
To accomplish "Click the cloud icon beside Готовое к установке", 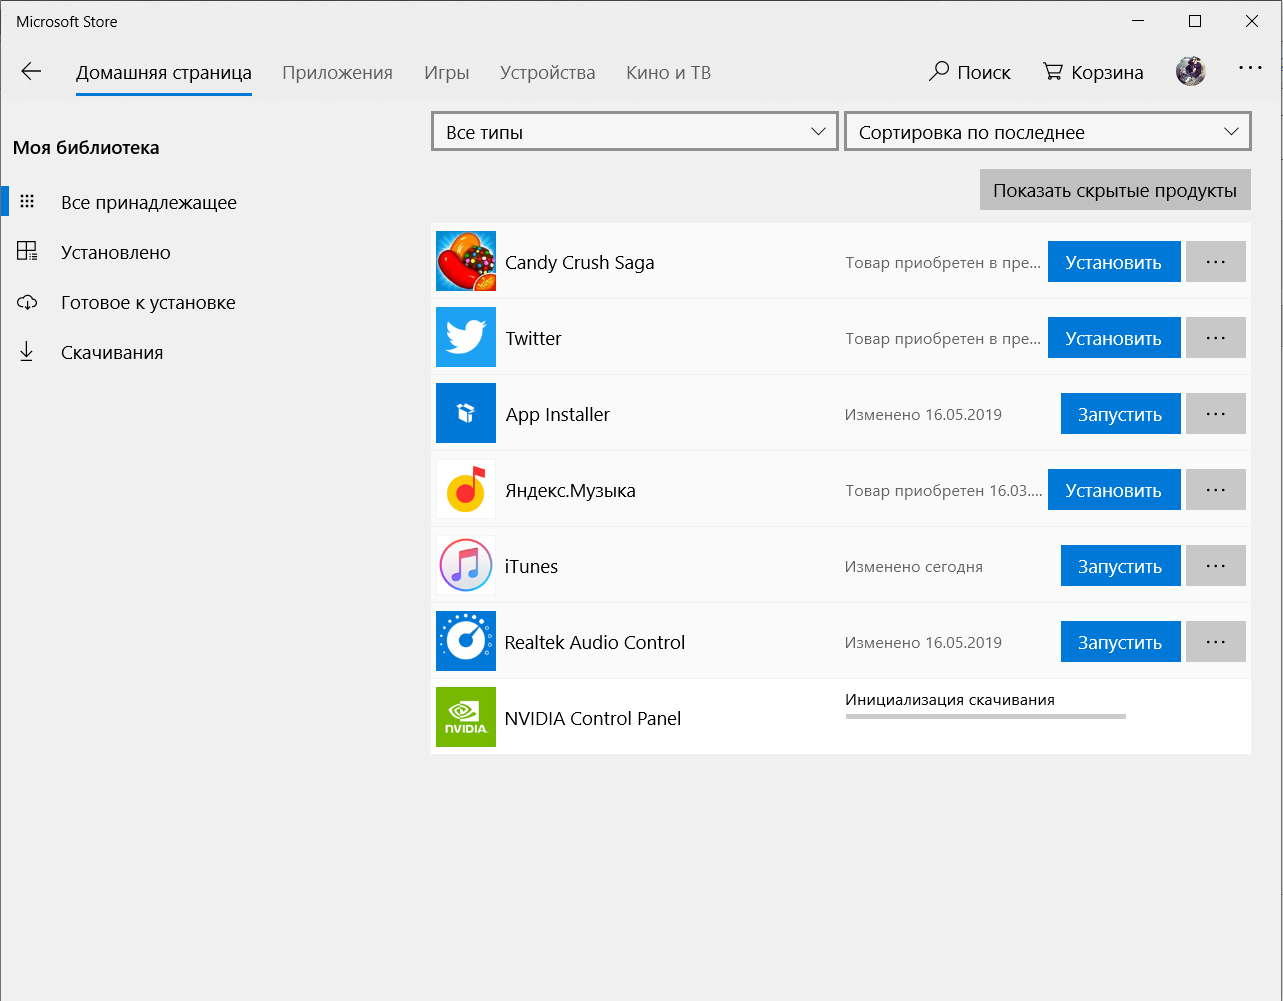I will [27, 302].
